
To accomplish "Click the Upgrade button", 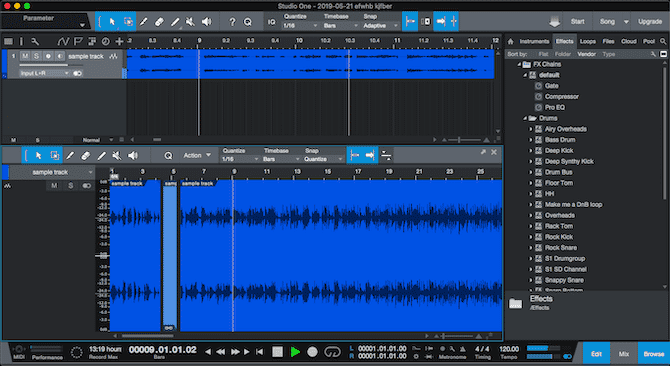I will 650,21.
